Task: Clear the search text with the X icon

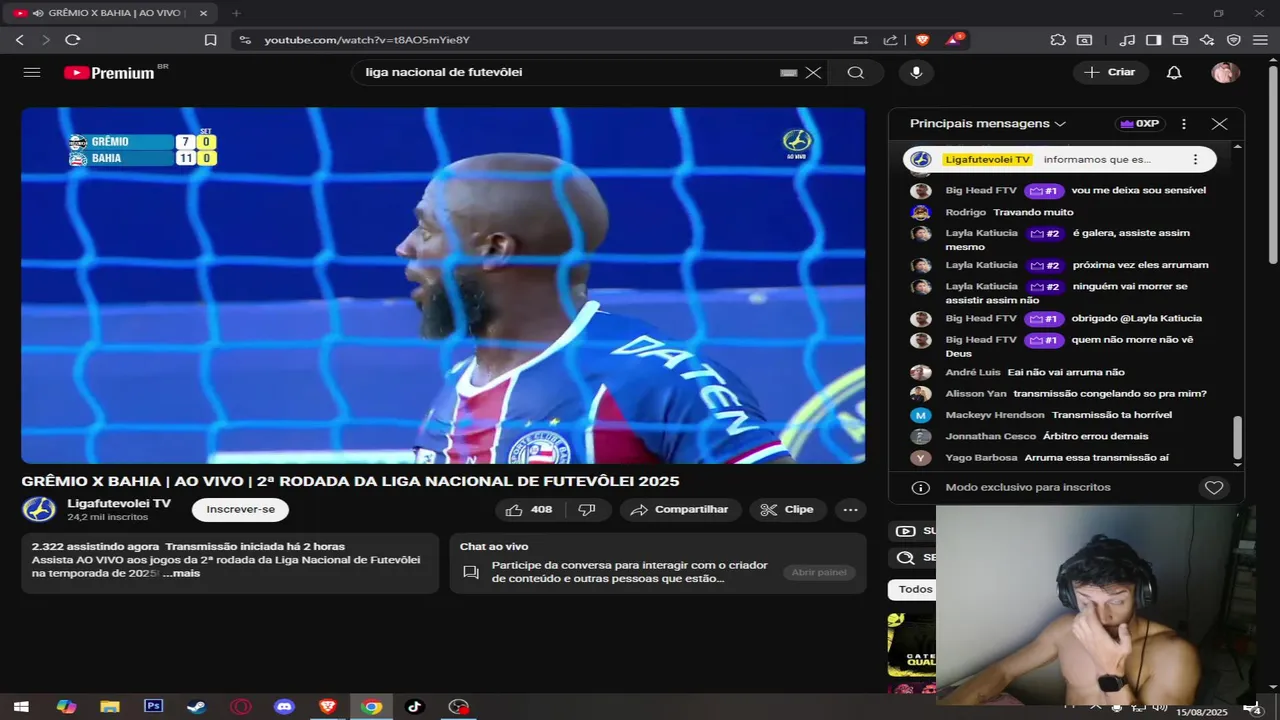Action: [x=813, y=72]
